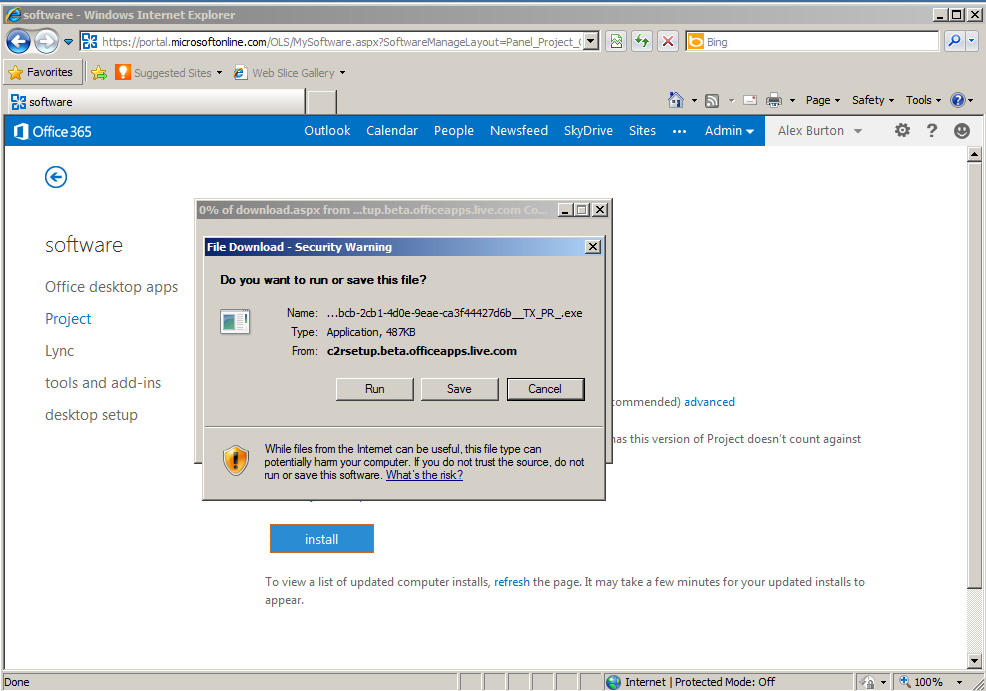Select 'Lync' in software sidebar
This screenshot has width=986, height=691.
tap(60, 351)
